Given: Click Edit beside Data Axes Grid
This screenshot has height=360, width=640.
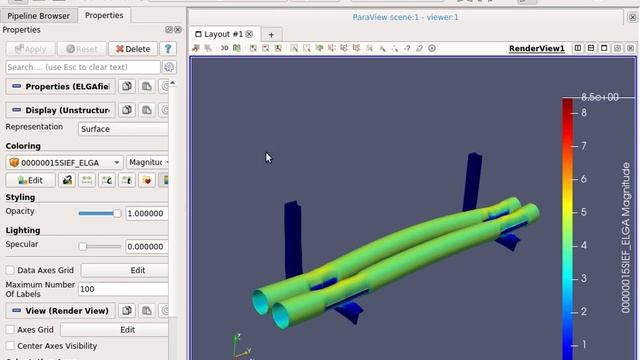Looking at the screenshot, I should tap(124, 270).
